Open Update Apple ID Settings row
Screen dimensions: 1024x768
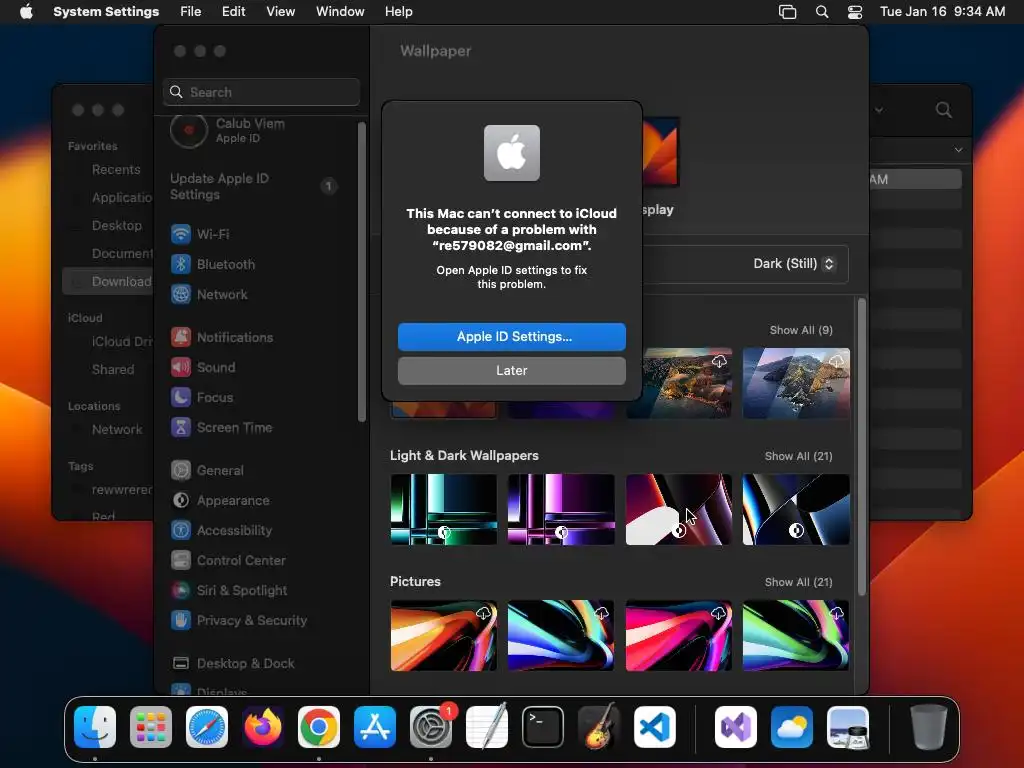(x=255, y=186)
